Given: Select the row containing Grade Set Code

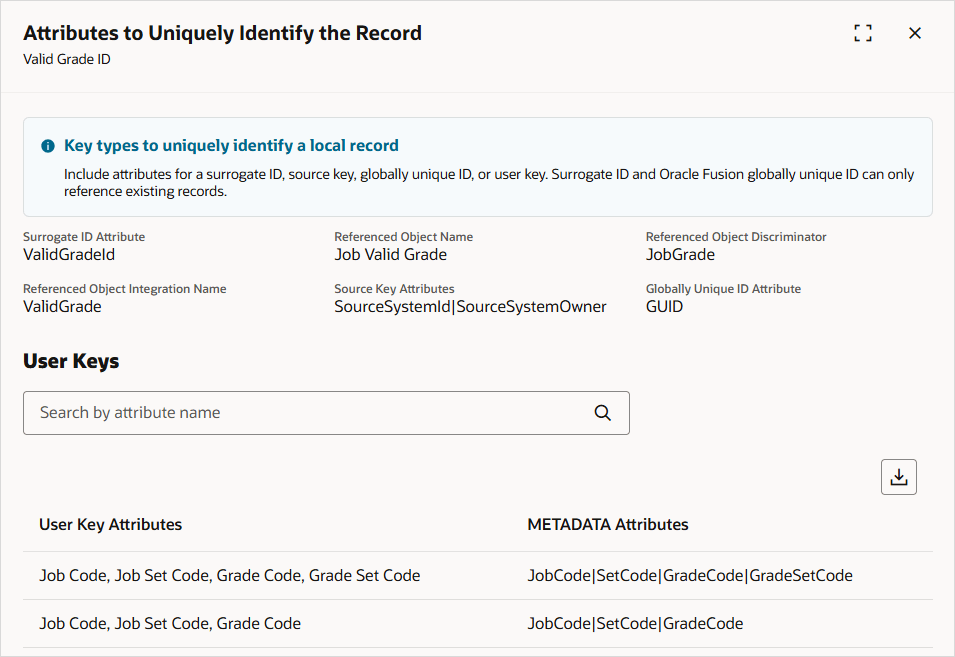Looking at the screenshot, I should click(x=229, y=575).
